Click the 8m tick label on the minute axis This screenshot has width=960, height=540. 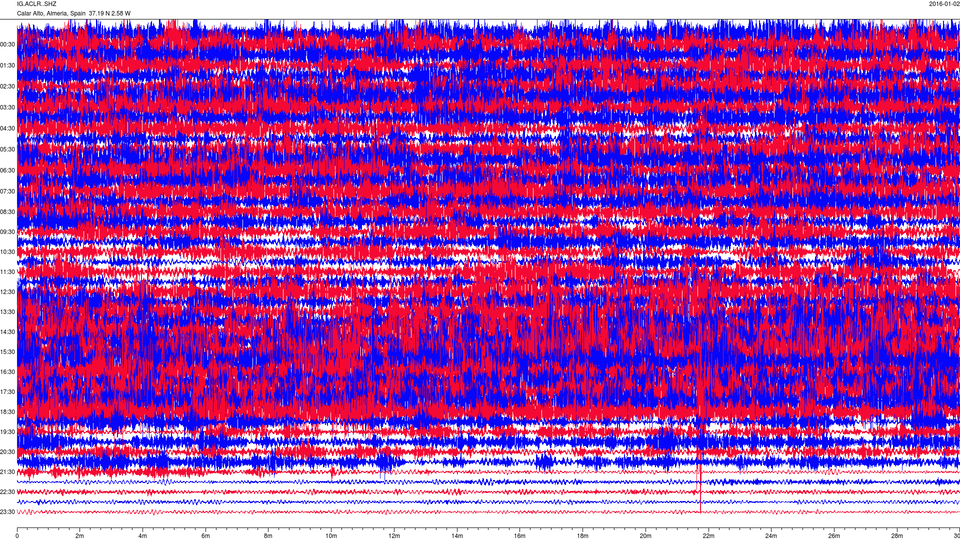268,536
